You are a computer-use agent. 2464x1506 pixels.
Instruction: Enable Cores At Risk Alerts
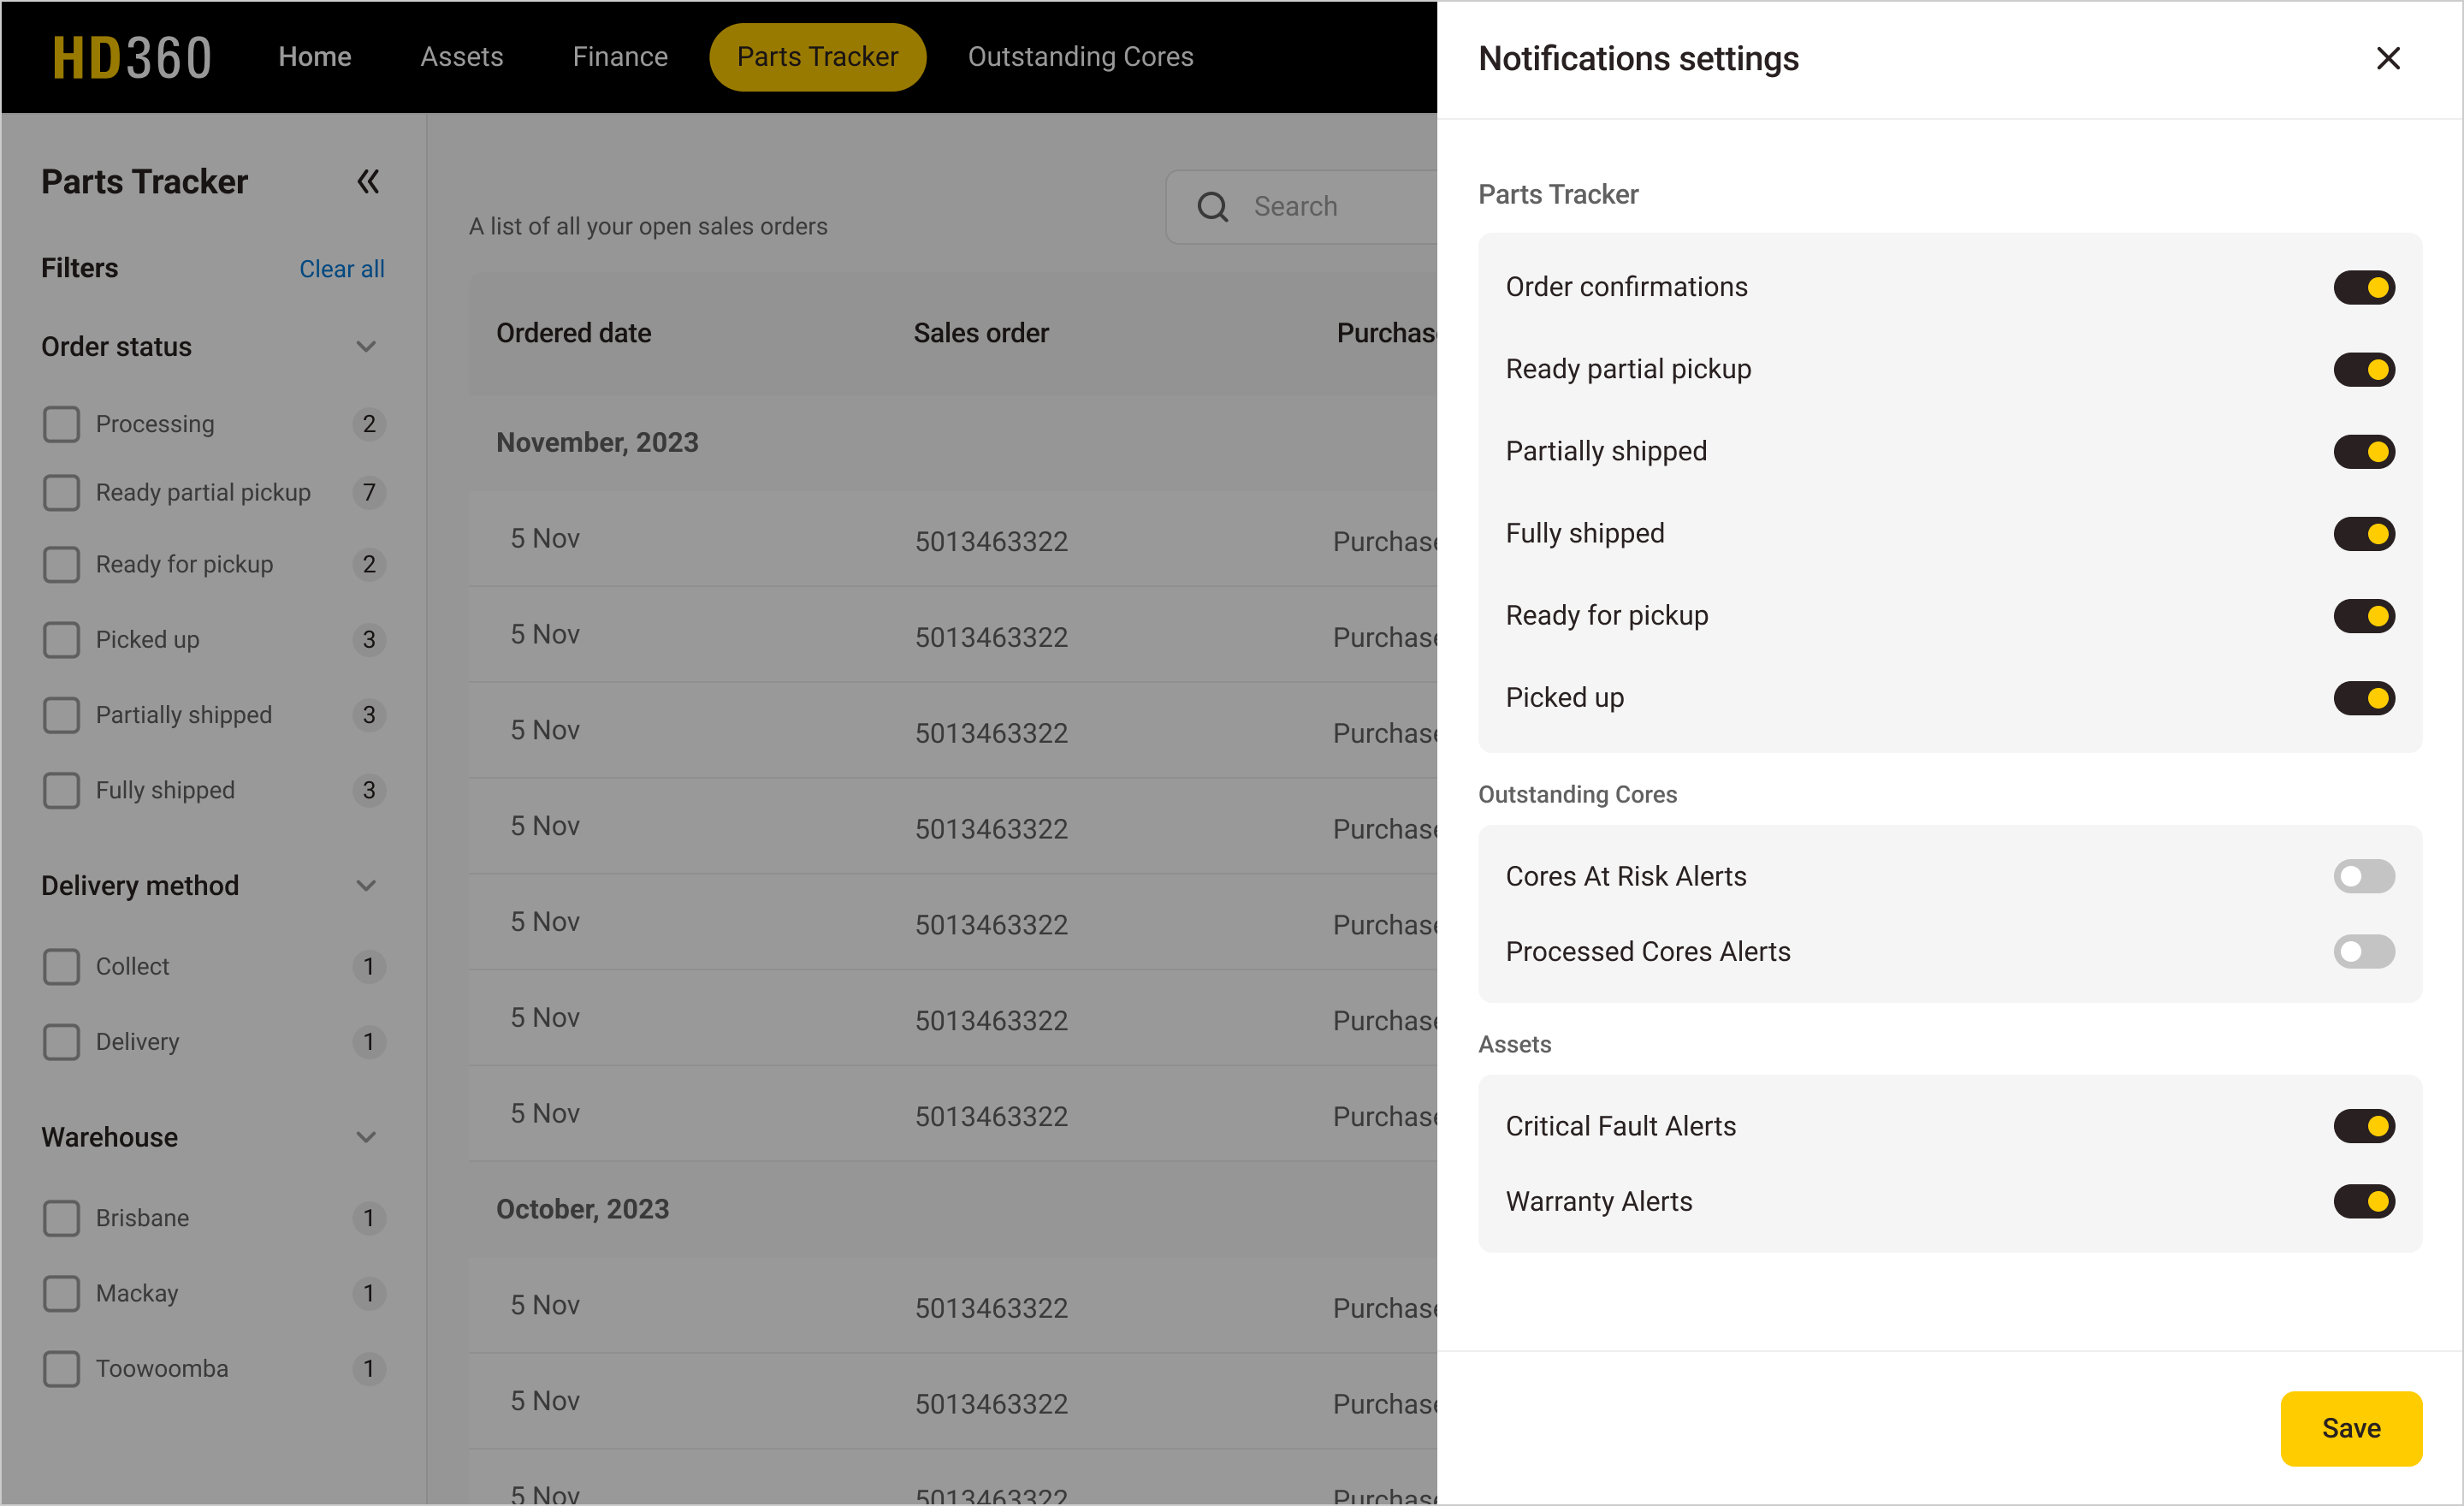coord(2364,876)
